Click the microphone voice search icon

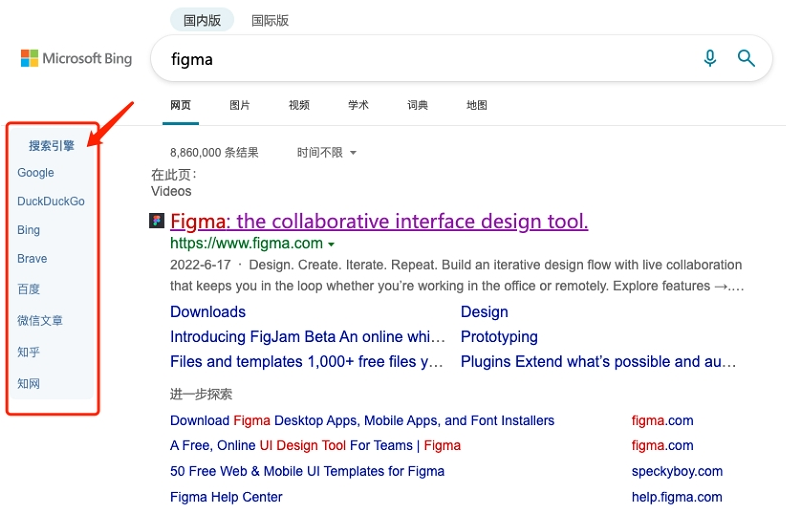click(710, 58)
